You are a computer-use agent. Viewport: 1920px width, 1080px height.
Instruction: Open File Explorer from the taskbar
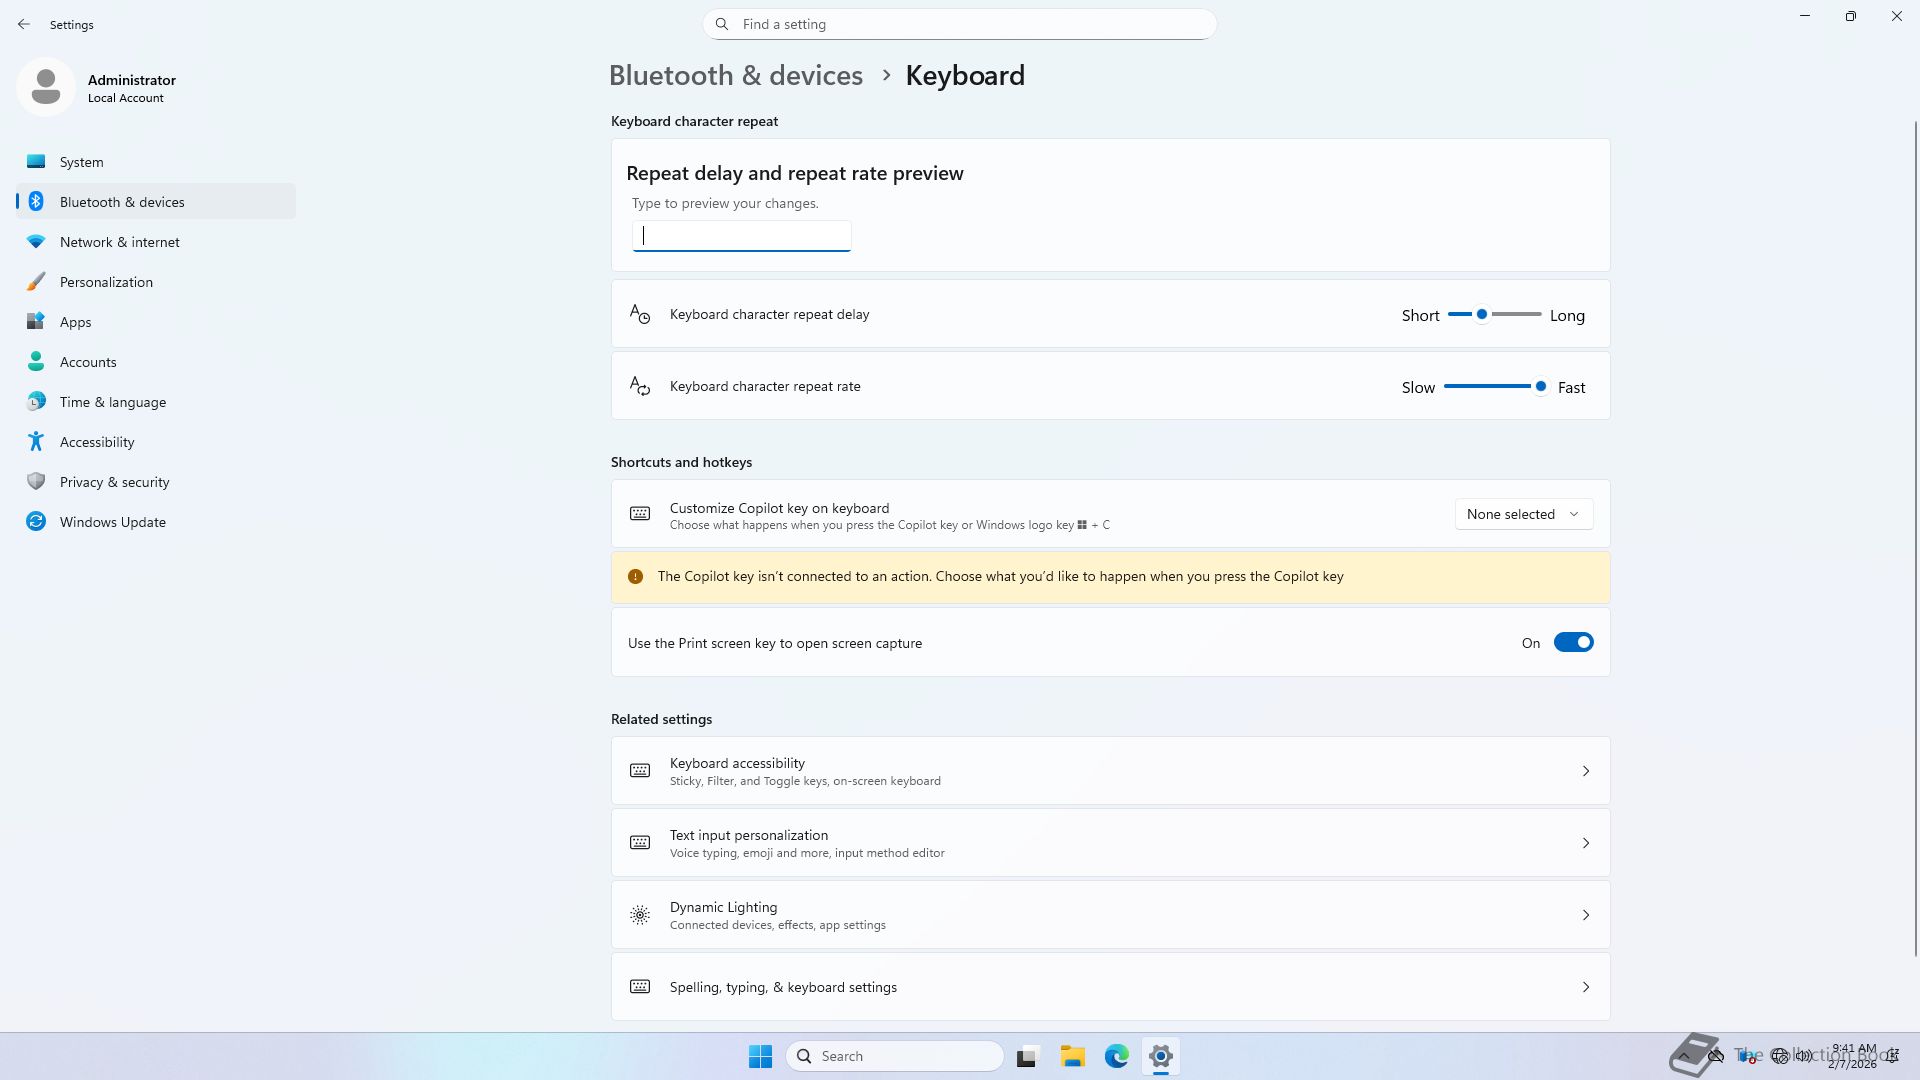pyautogui.click(x=1072, y=1056)
